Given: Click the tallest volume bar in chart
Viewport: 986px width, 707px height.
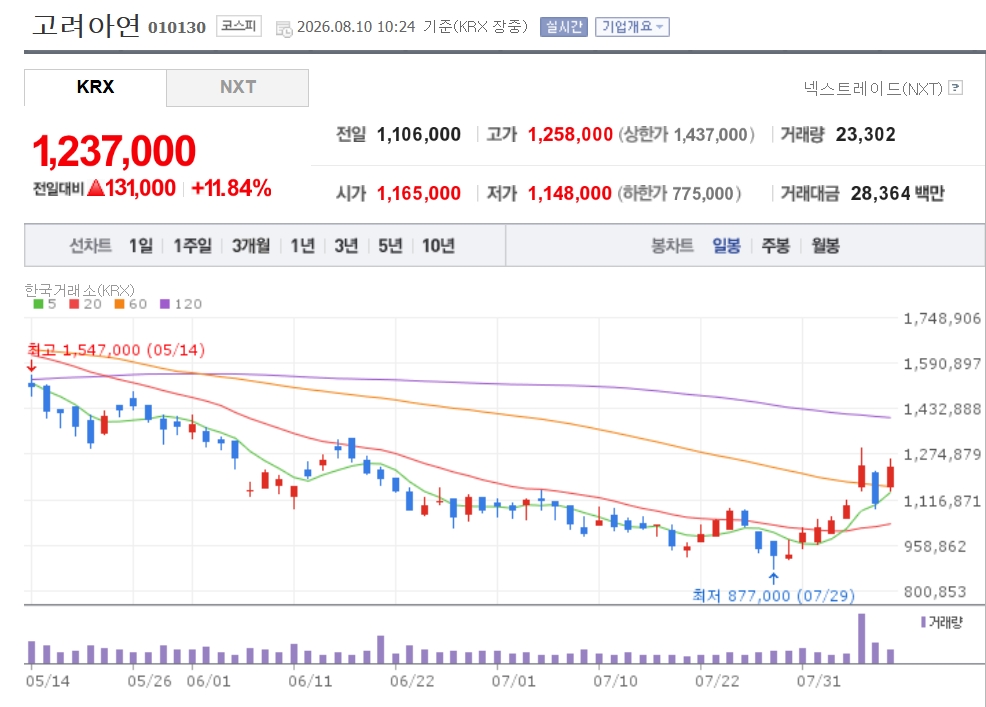Looking at the screenshot, I should (x=861, y=638).
